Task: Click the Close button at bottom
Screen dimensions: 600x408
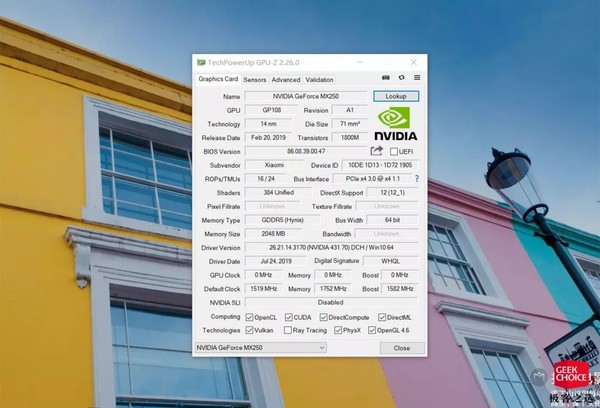Action: tap(402, 348)
